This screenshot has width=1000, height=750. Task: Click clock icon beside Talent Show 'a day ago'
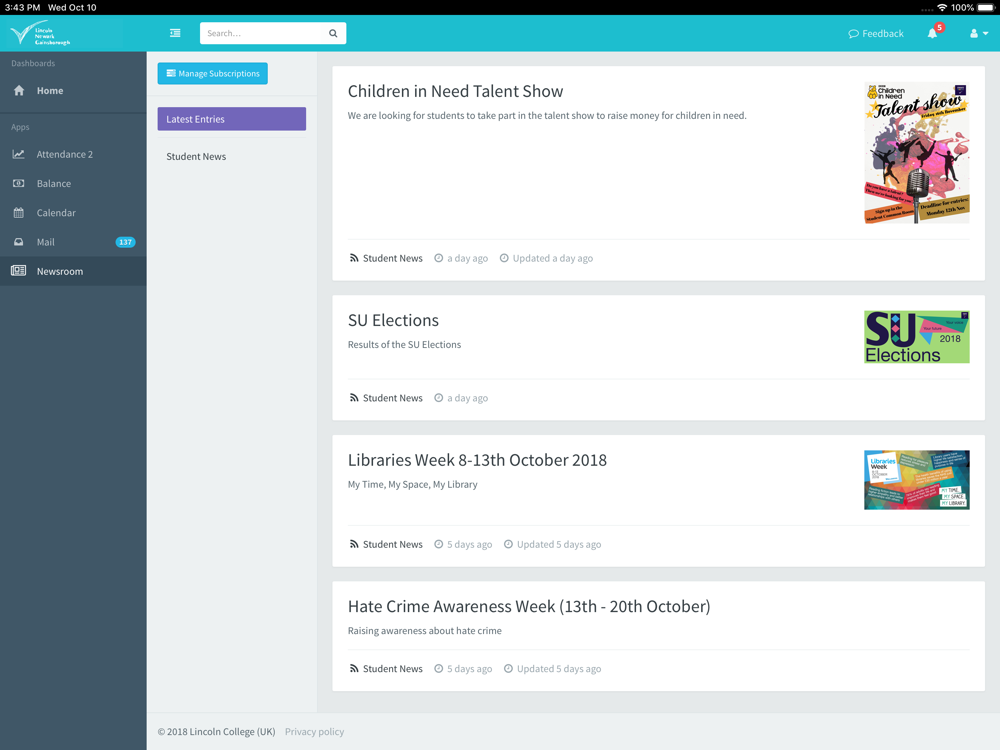439,258
